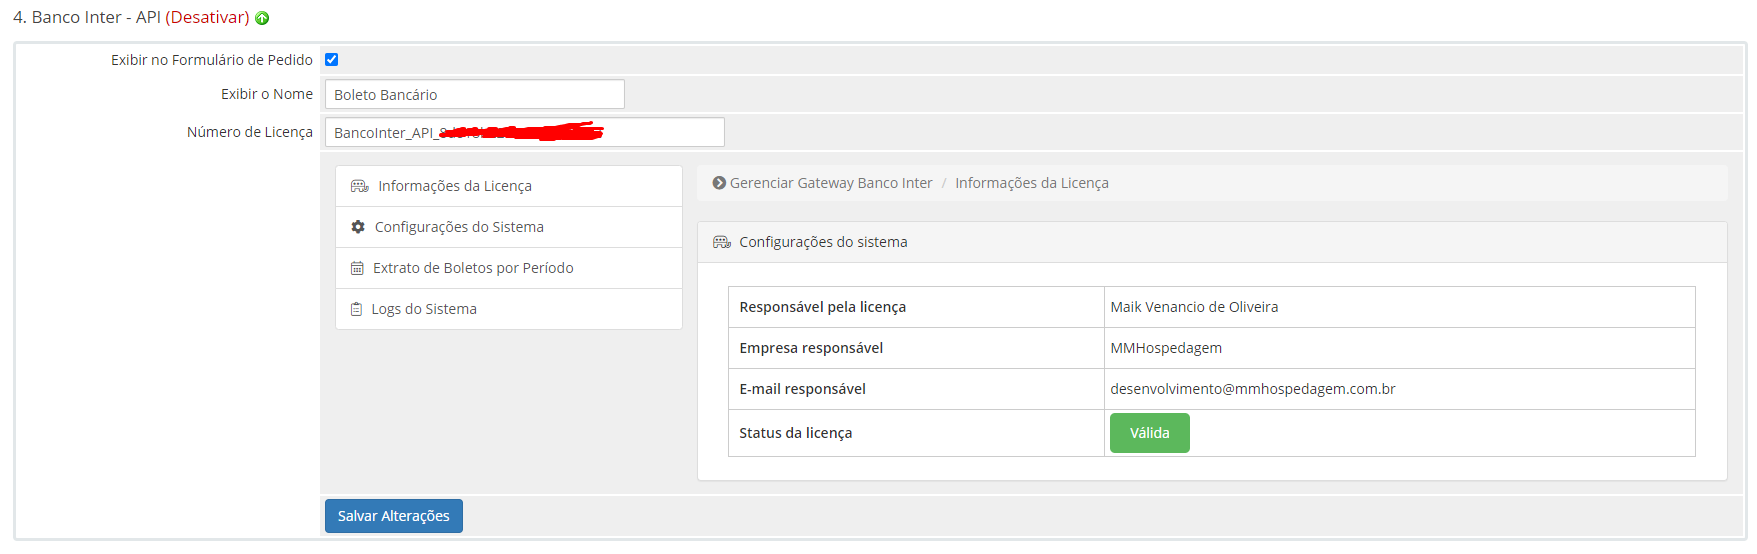Click the desenvolvimento@mmhospedagem.com.br email value
This screenshot has width=1757, height=554.
(1253, 389)
